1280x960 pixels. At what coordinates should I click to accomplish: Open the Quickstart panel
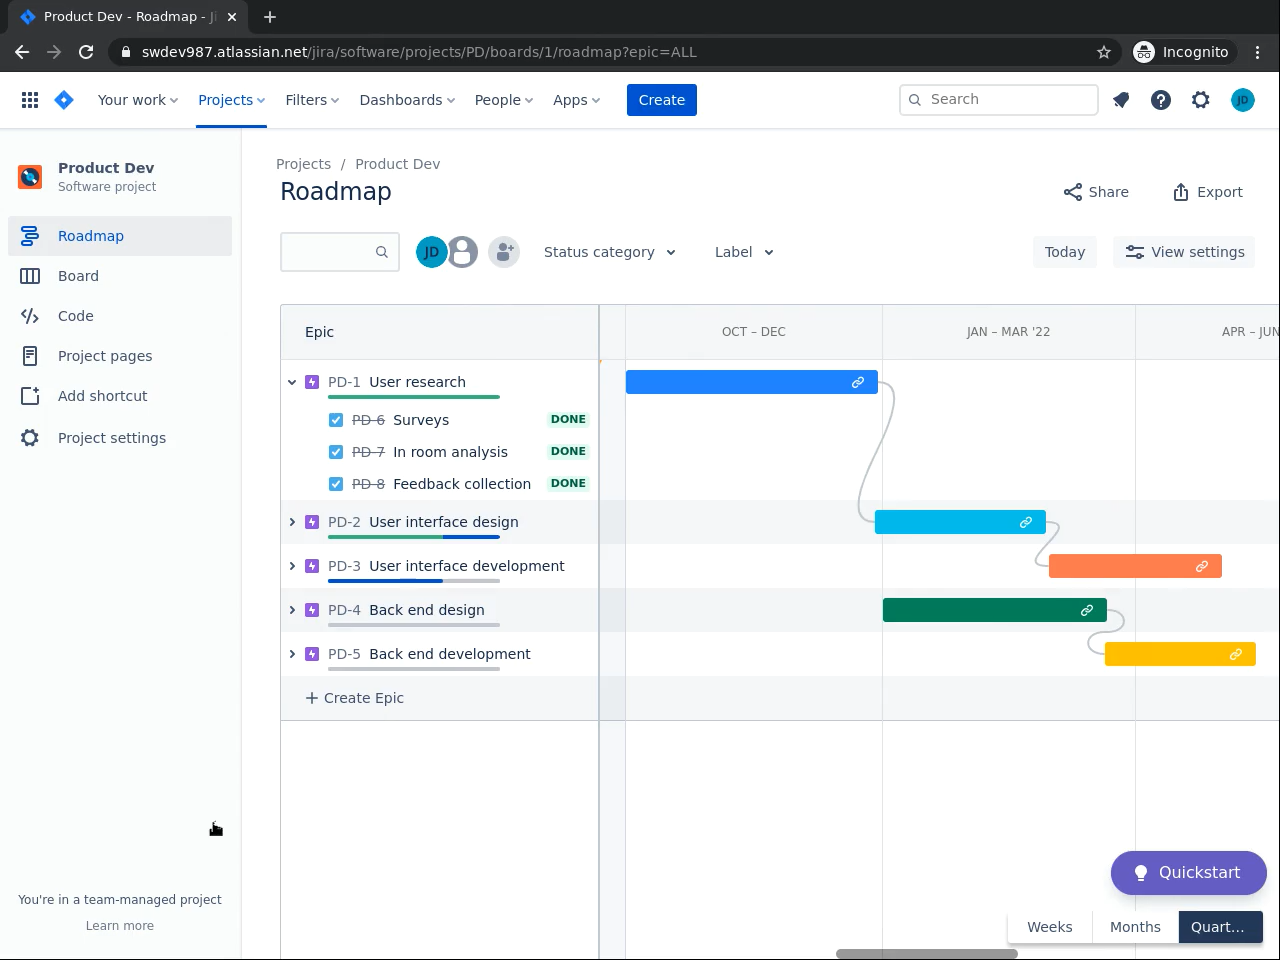1189,873
